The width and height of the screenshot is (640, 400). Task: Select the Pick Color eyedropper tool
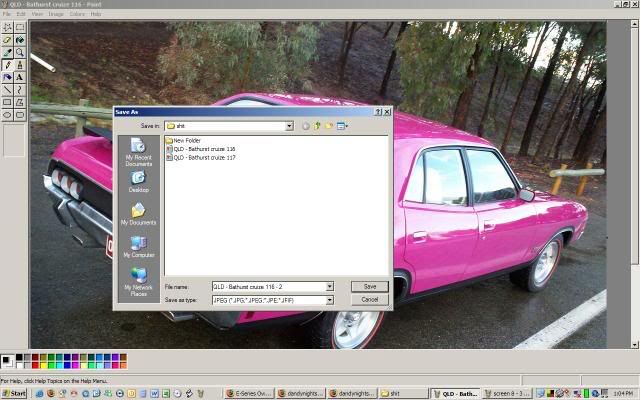pyautogui.click(x=7, y=52)
